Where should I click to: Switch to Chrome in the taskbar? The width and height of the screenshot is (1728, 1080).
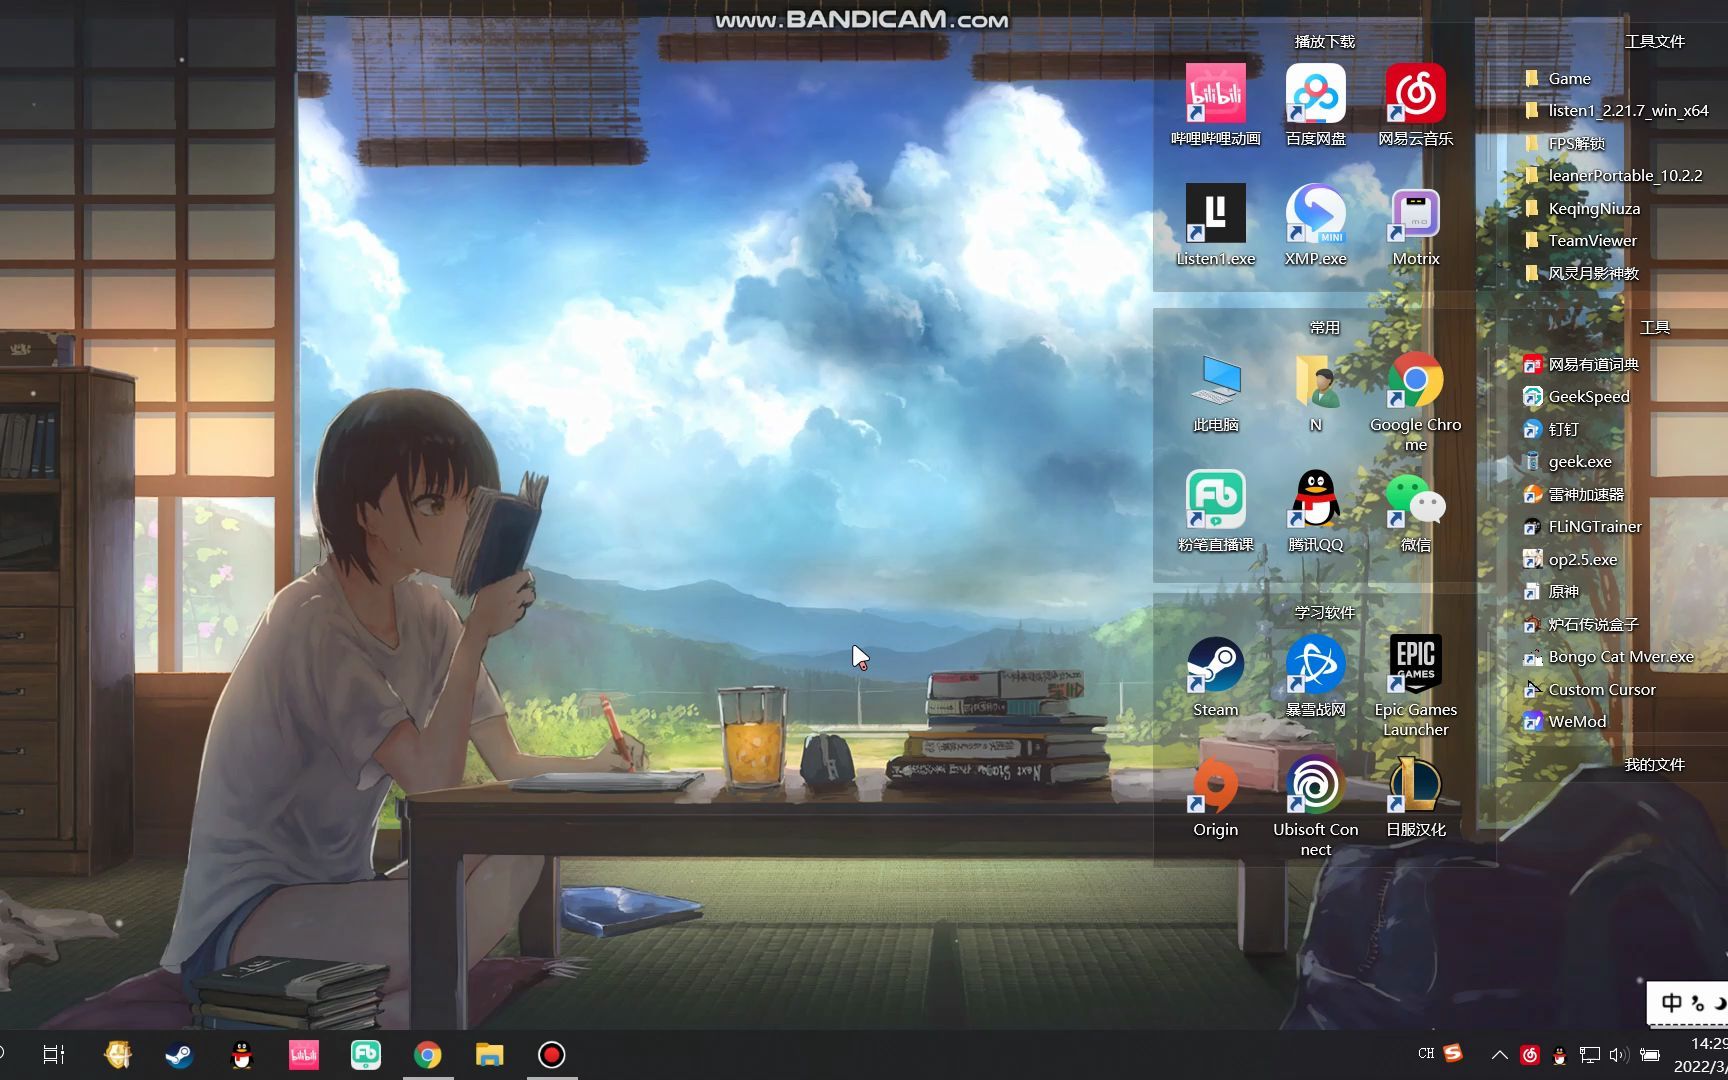click(427, 1054)
